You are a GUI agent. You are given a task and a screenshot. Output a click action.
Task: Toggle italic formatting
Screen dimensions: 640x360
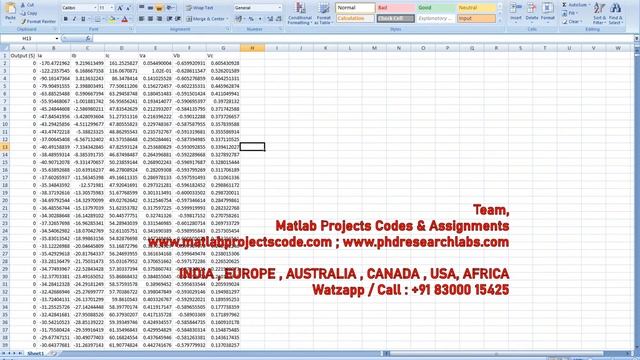pos(74,19)
